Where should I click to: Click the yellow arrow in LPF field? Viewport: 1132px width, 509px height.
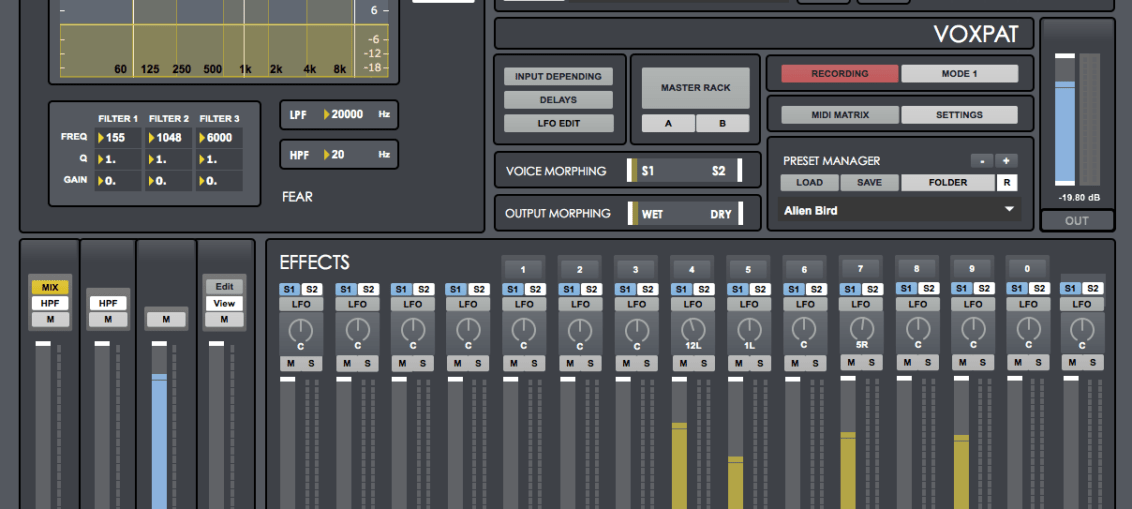tap(326, 115)
